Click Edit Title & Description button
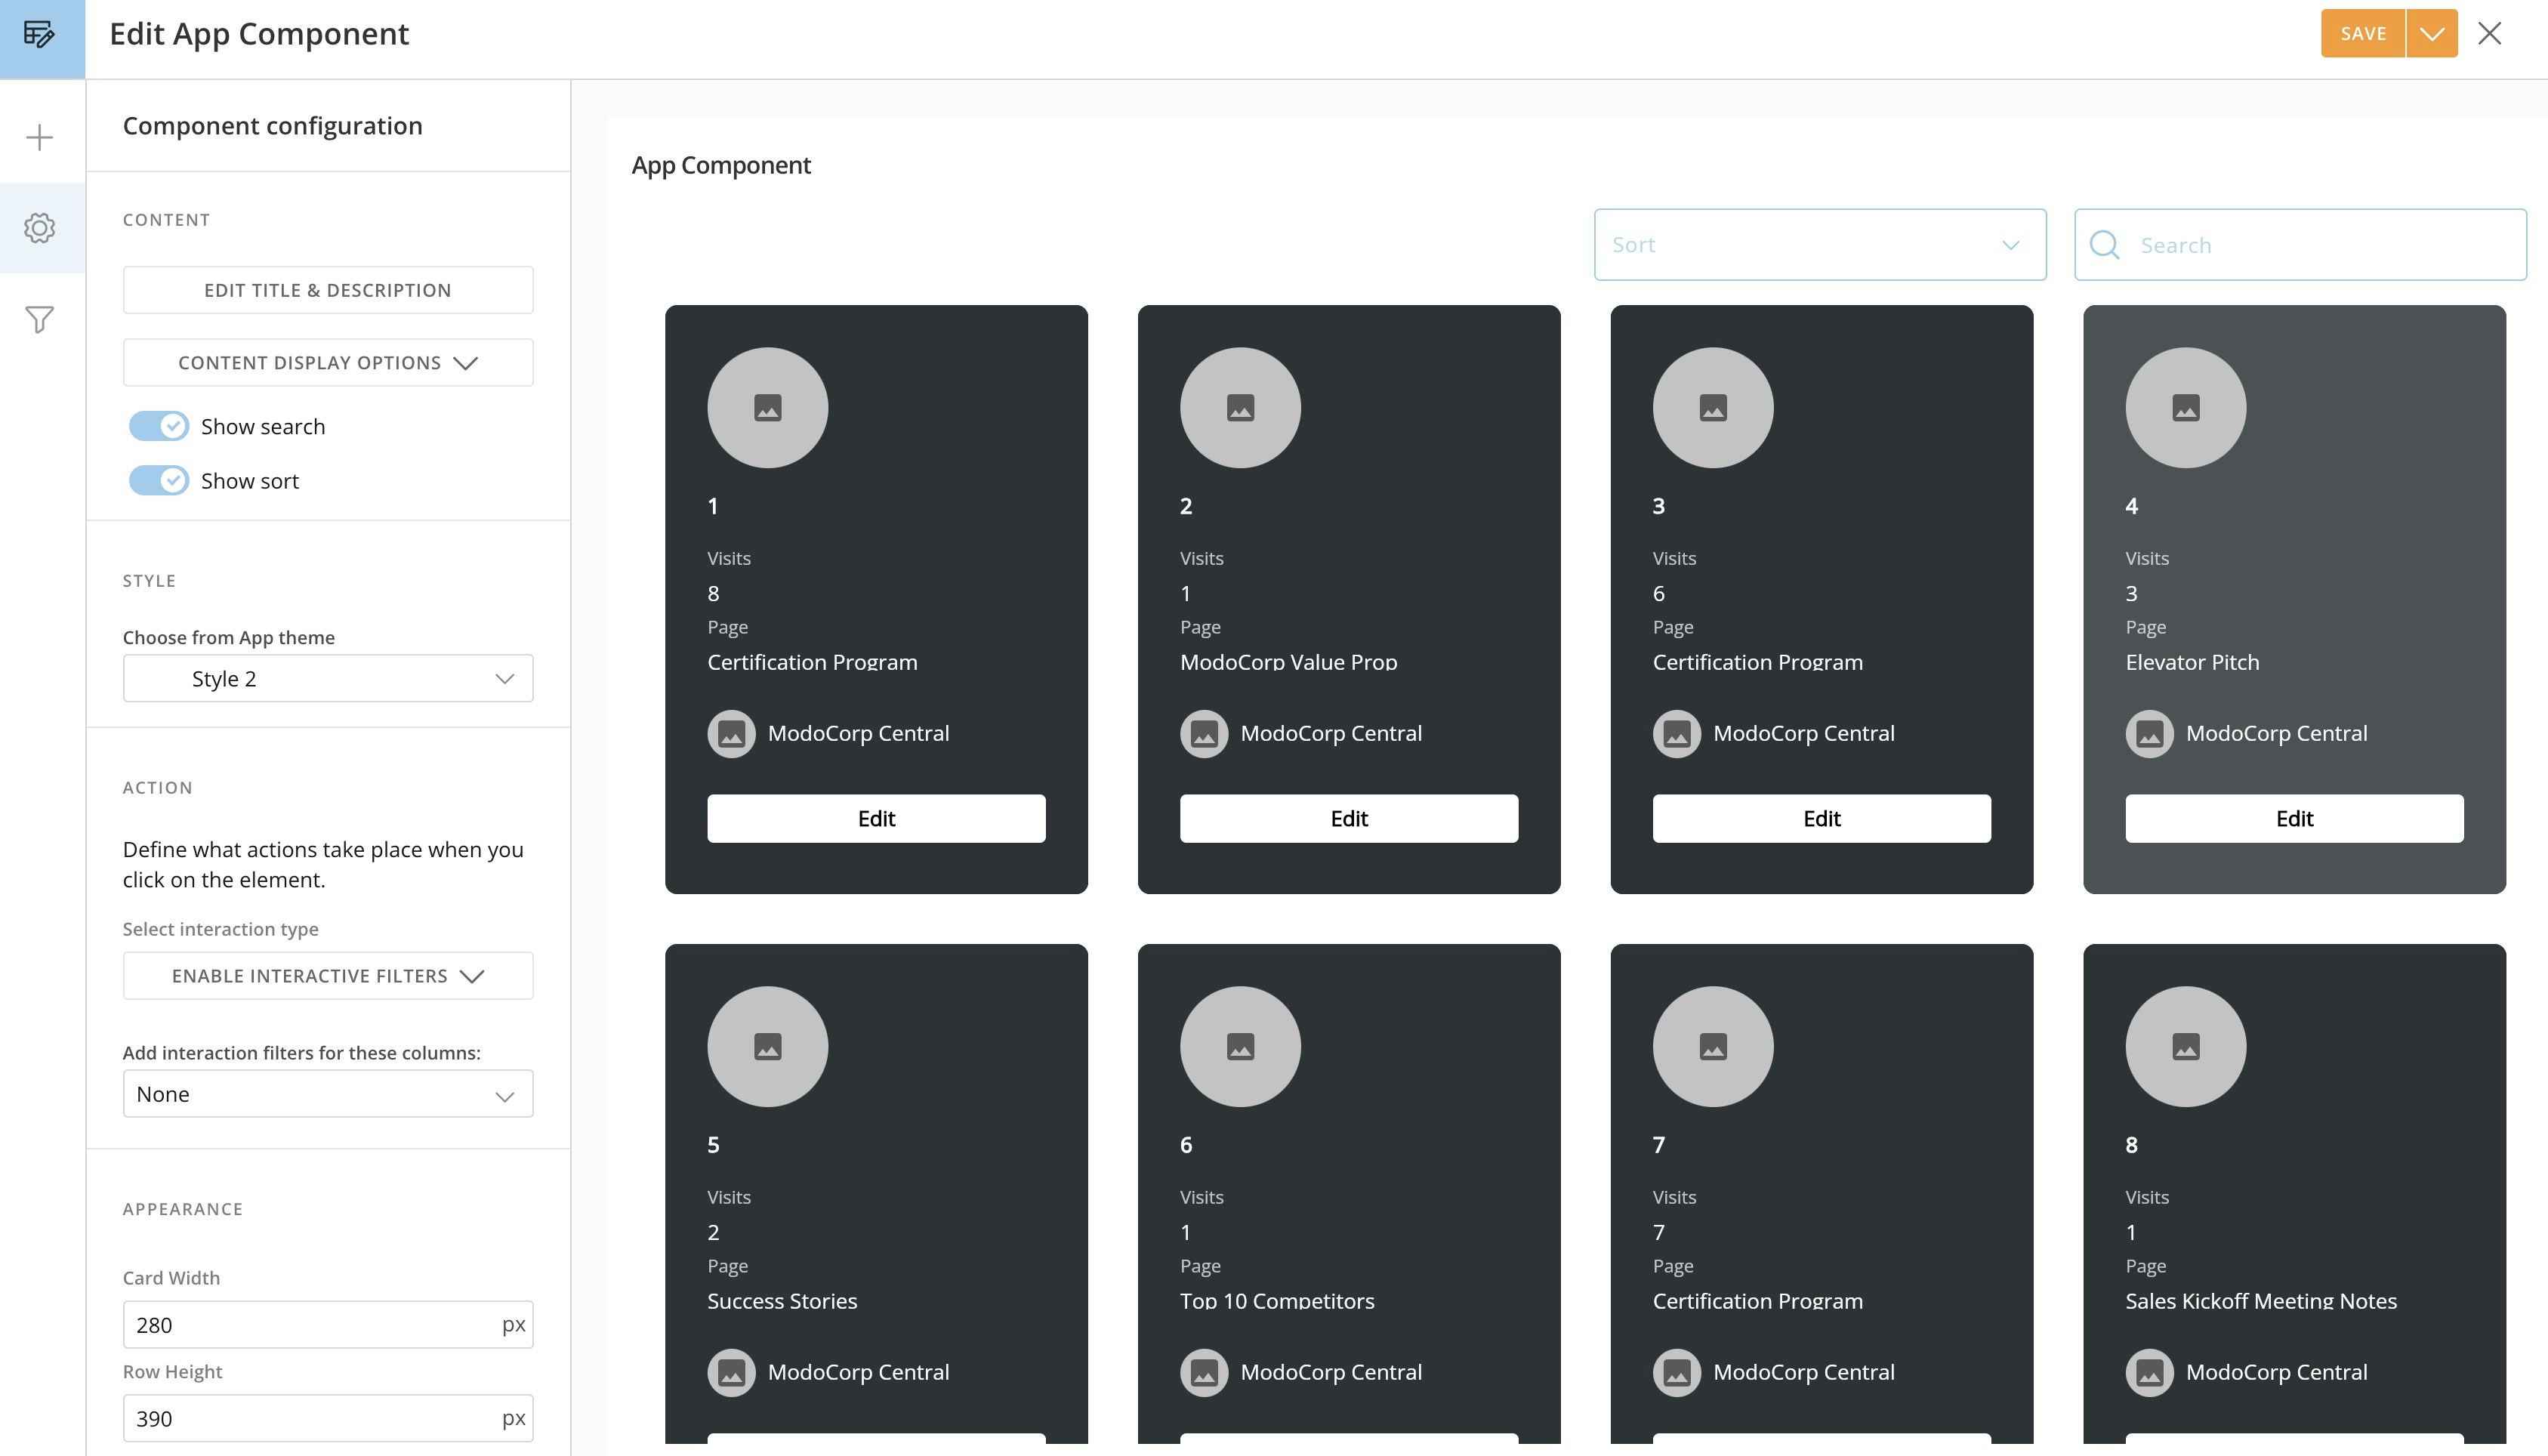Screen dimensions: 2548x1456 coord(328,290)
